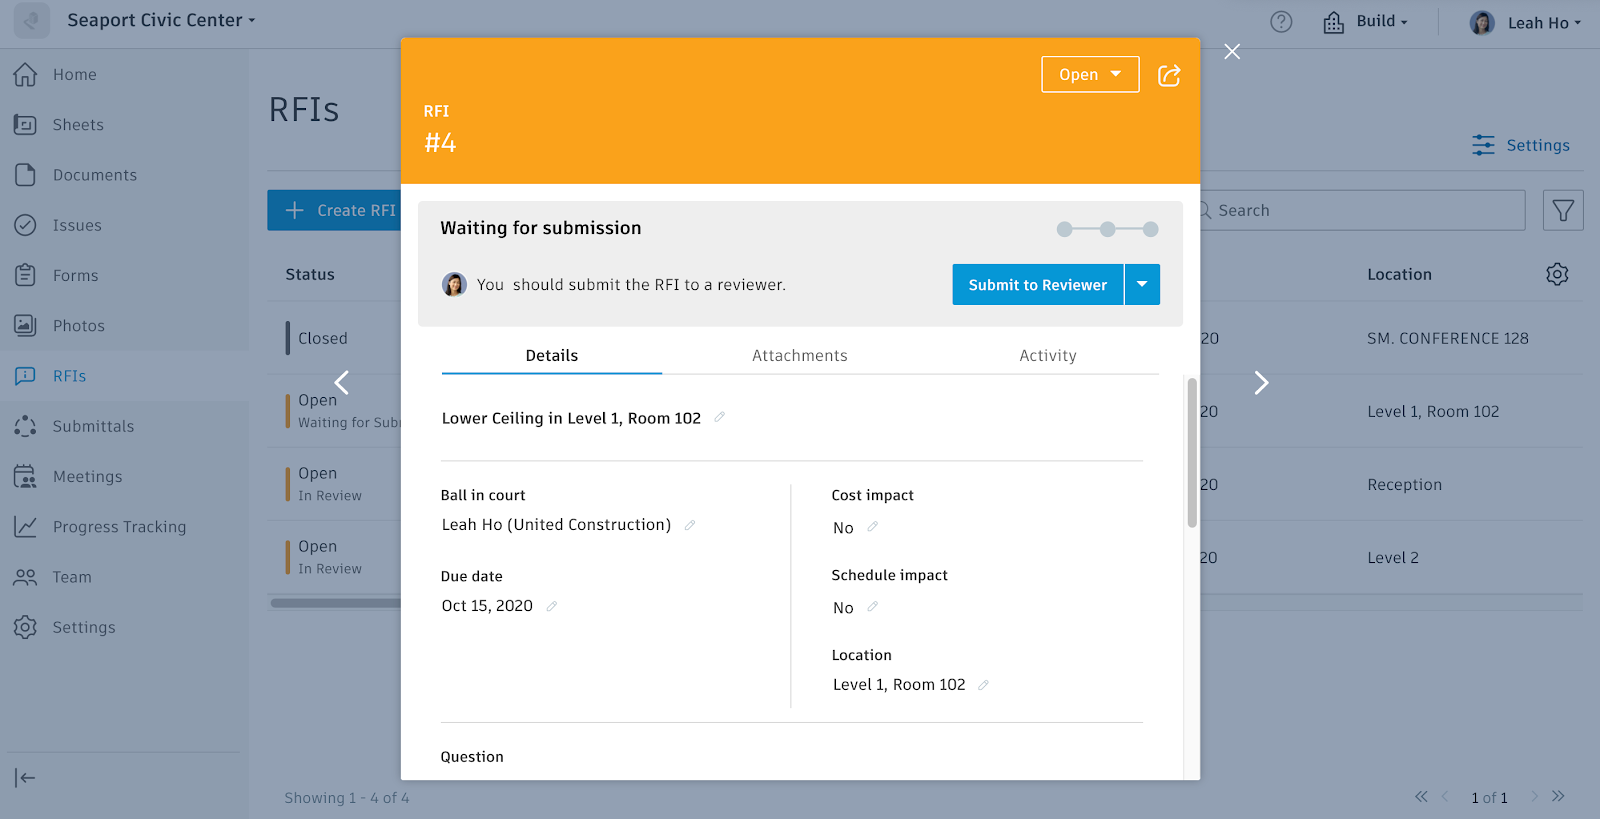Open the Issues page
This screenshot has width=1600, height=819.
click(x=77, y=225)
